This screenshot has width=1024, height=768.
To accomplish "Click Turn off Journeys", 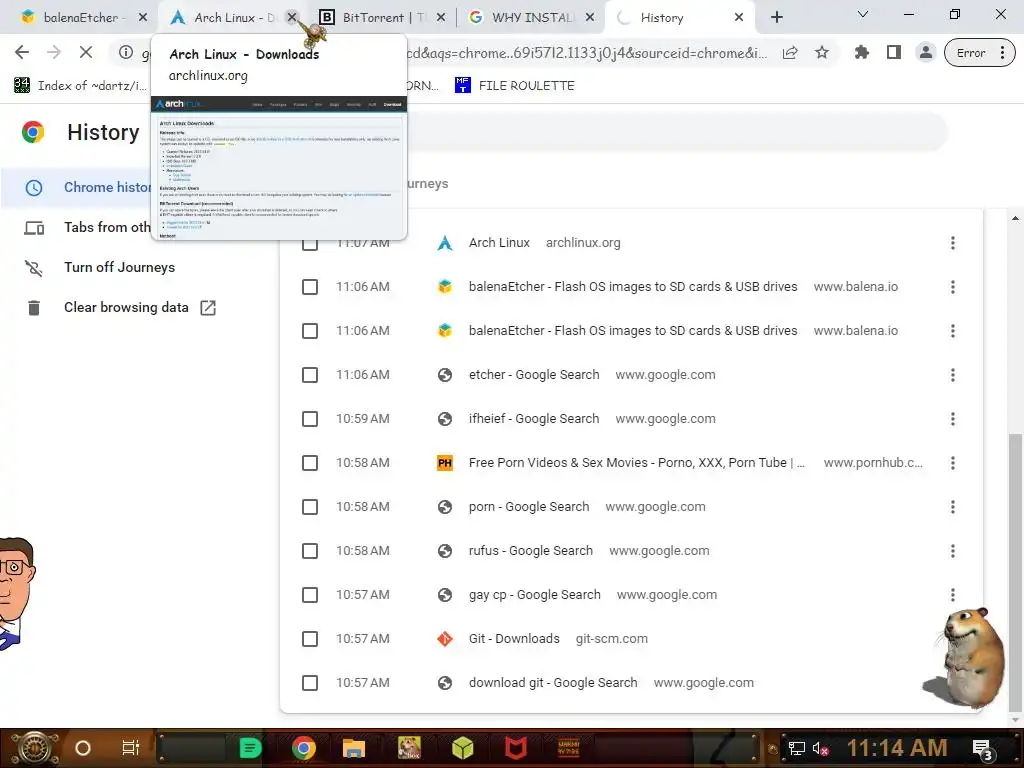I will click(x=120, y=267).
